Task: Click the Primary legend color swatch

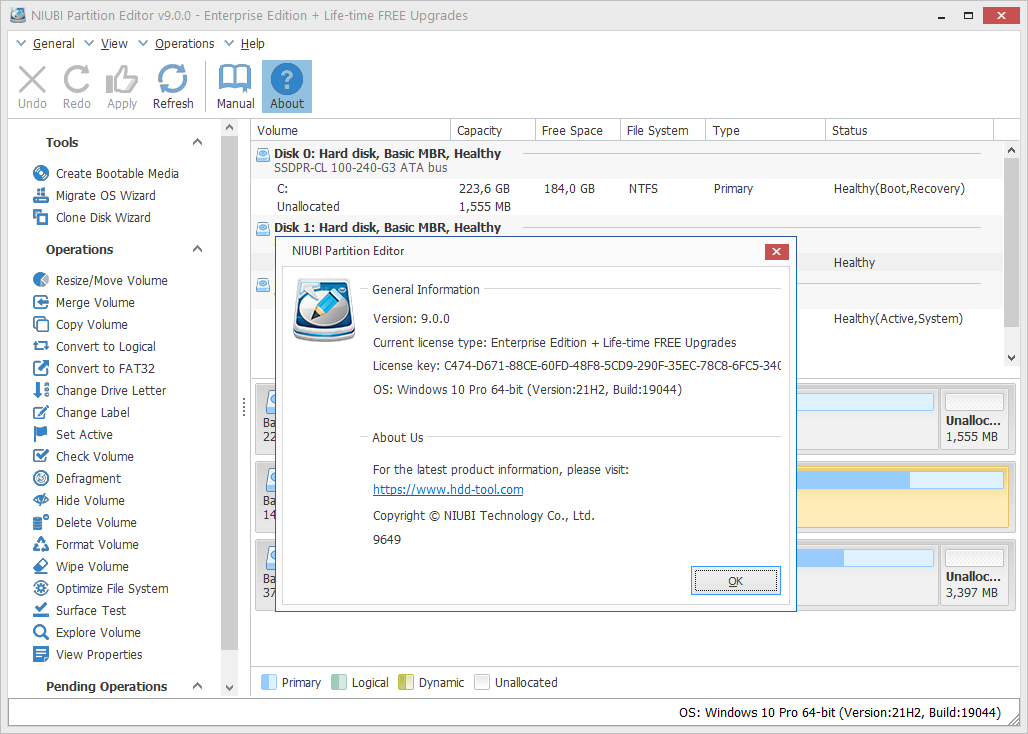Action: [x=269, y=682]
